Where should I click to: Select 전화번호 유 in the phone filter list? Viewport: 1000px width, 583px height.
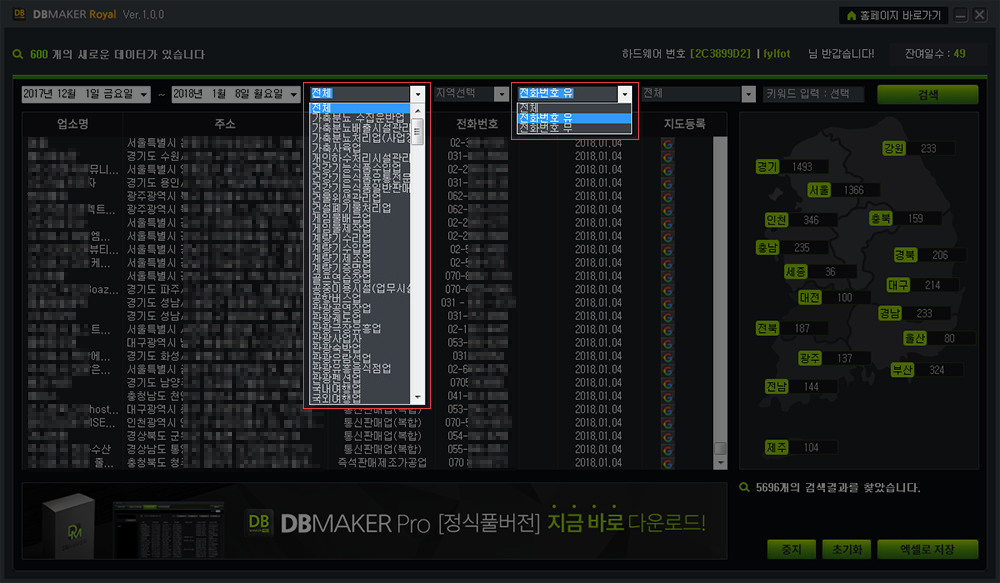click(574, 118)
